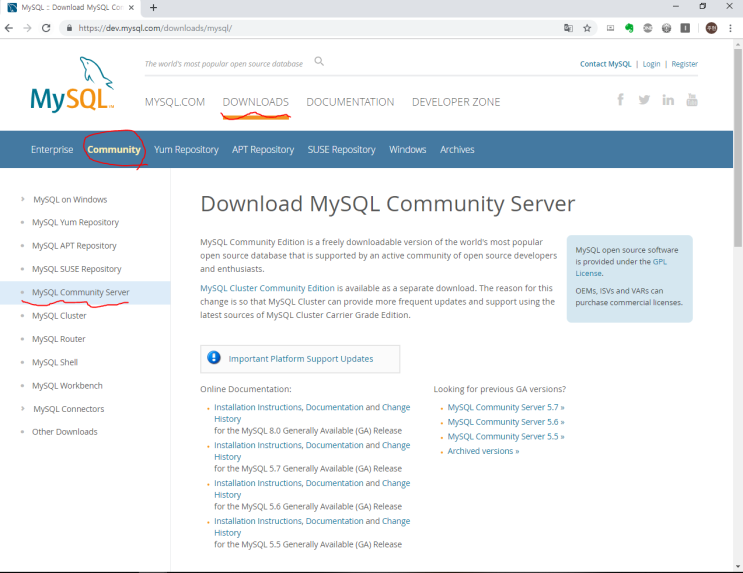Open a new browser tab with plus
The image size is (743, 573).
point(153,8)
